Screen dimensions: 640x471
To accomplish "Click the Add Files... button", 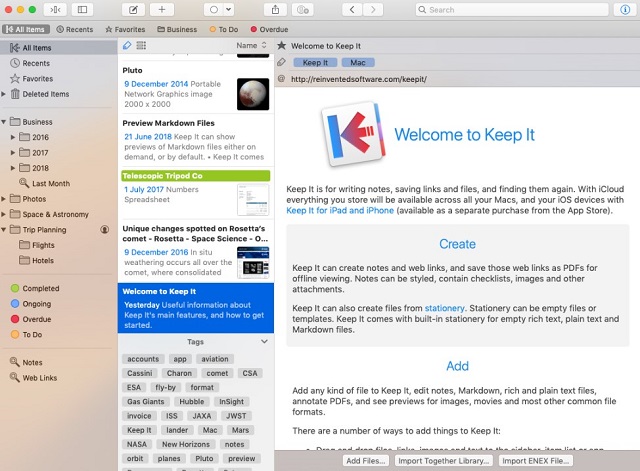I will pos(366,461).
